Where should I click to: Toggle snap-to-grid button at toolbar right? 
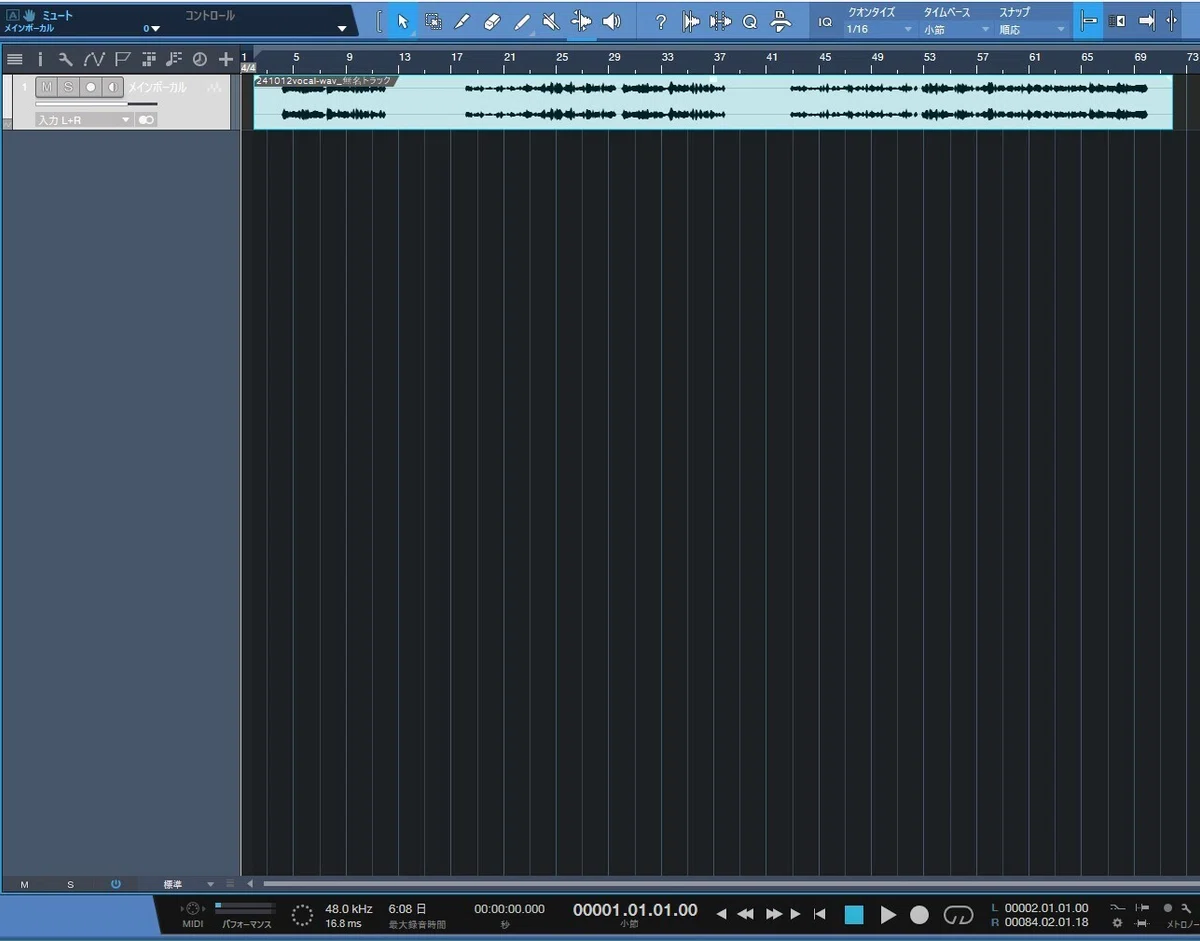tap(1089, 21)
